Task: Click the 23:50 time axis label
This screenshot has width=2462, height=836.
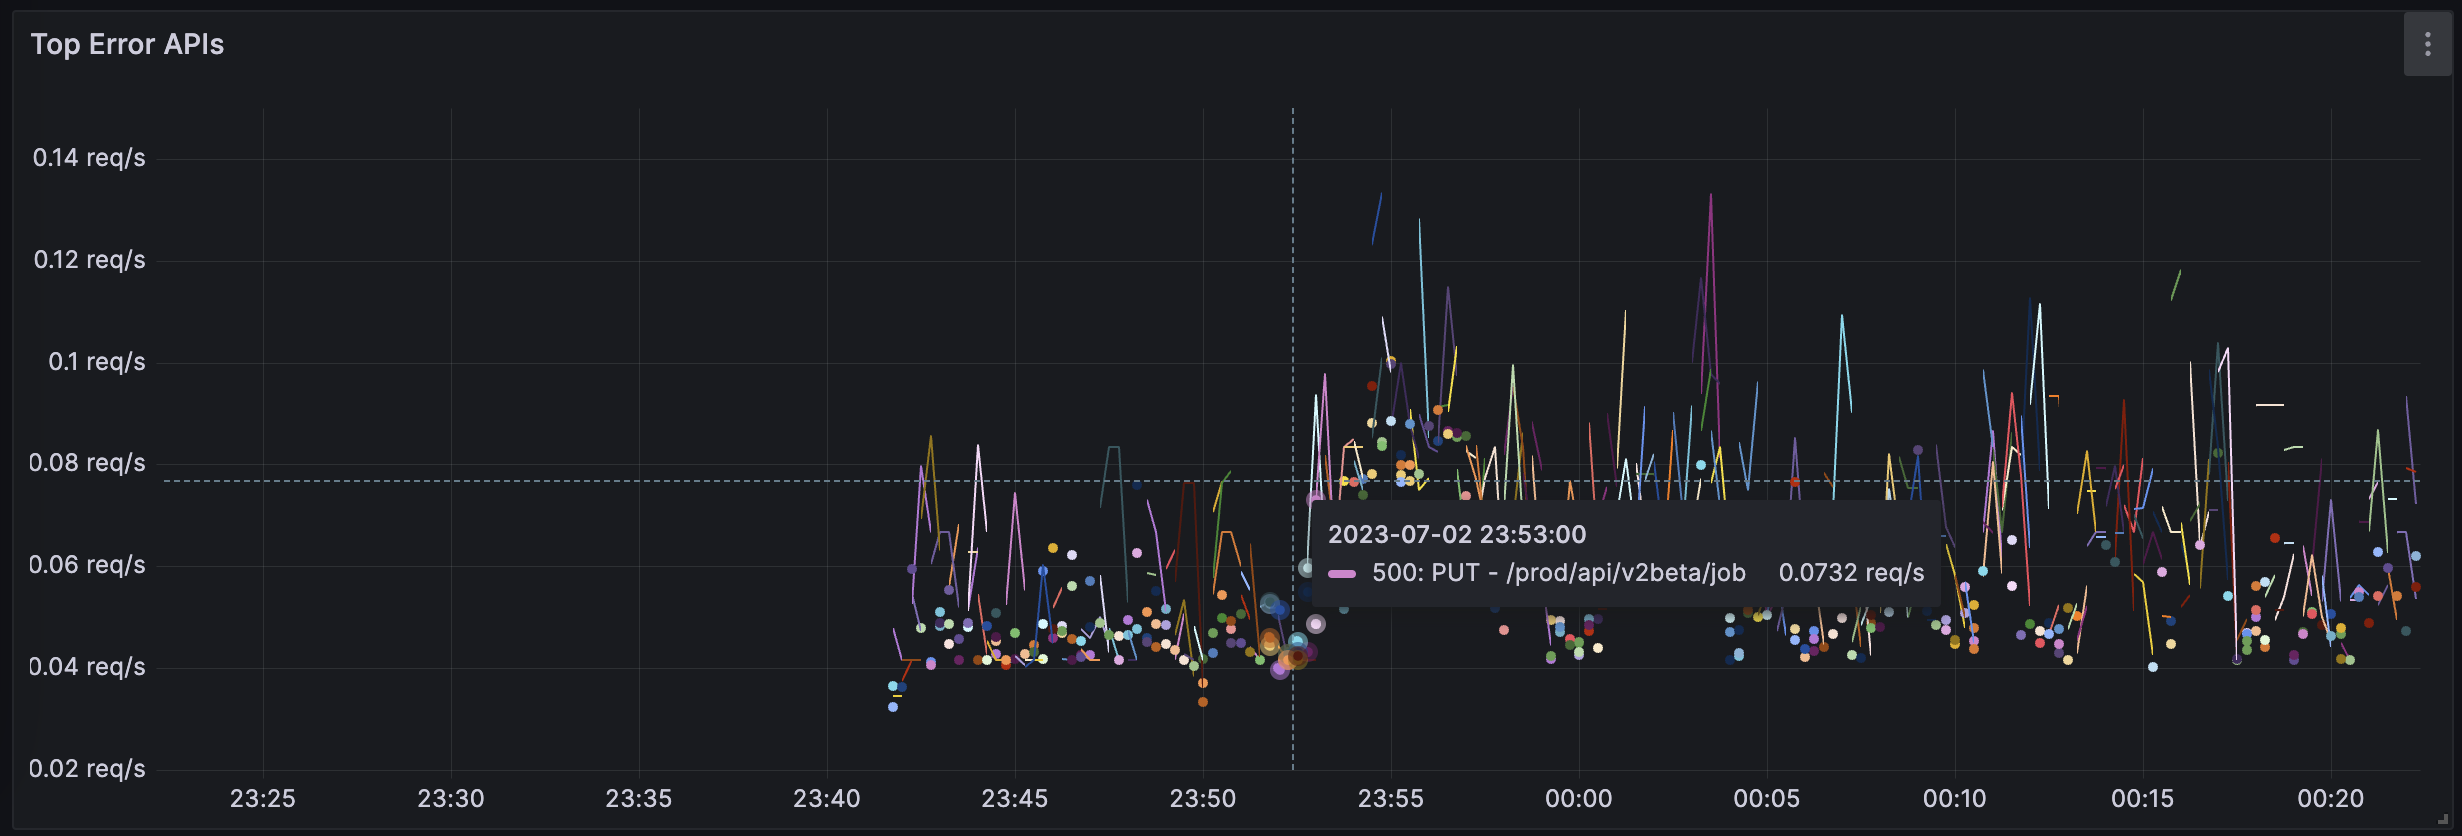Action: 1203,799
